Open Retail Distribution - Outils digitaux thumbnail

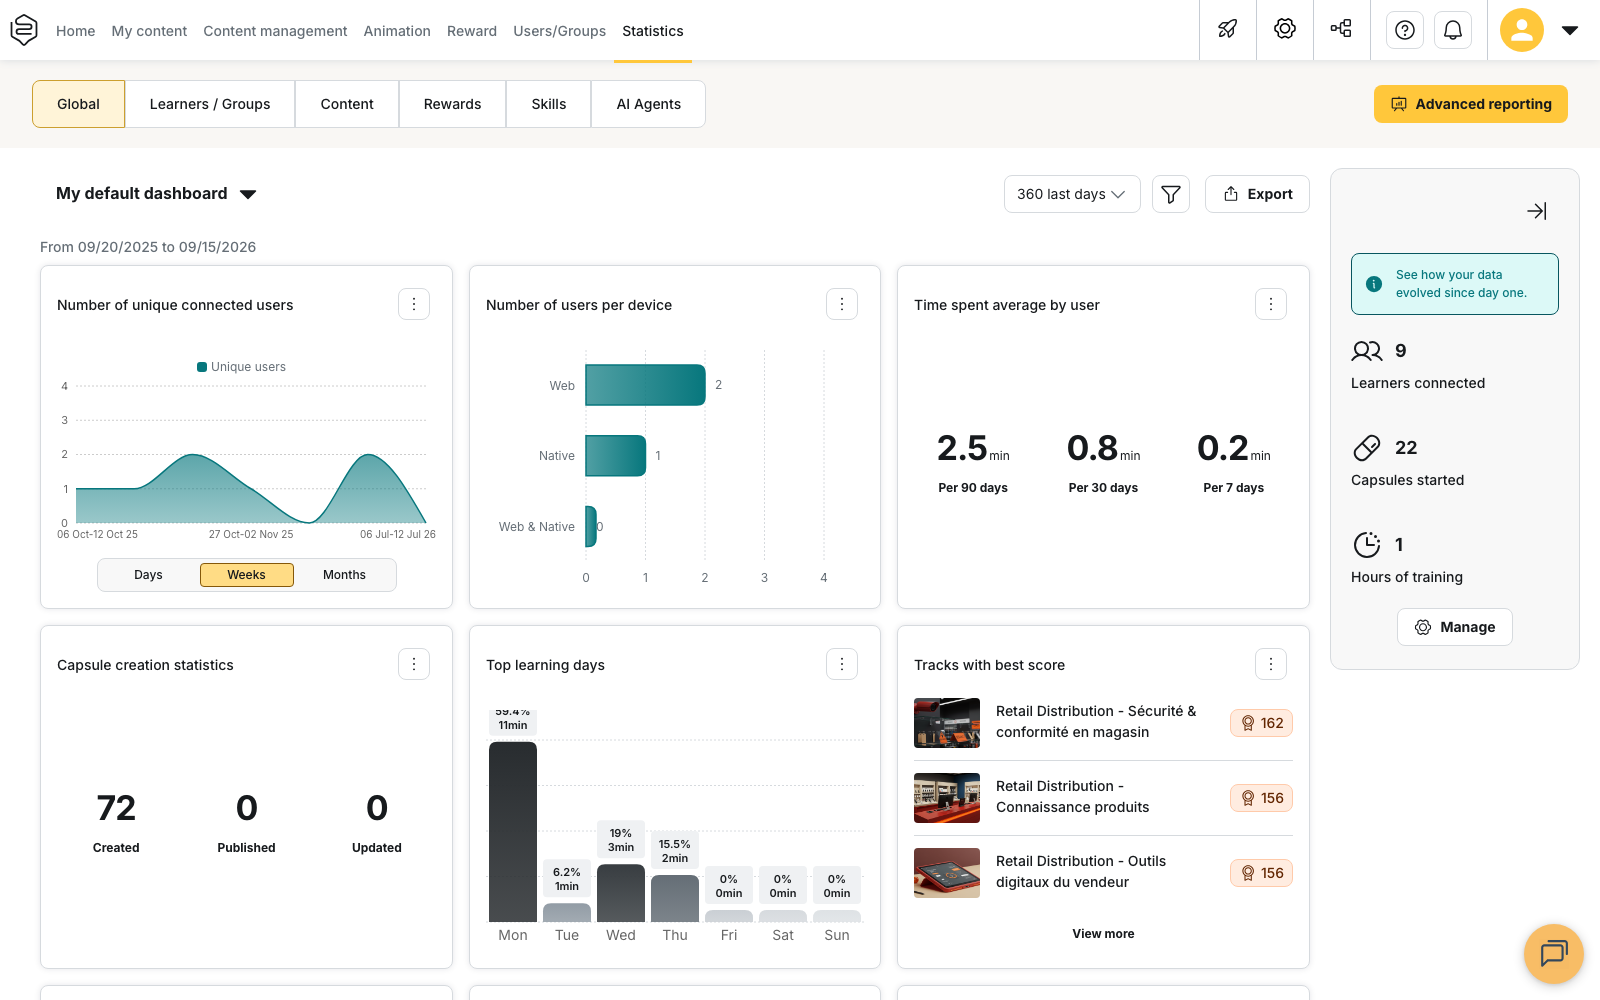point(947,873)
